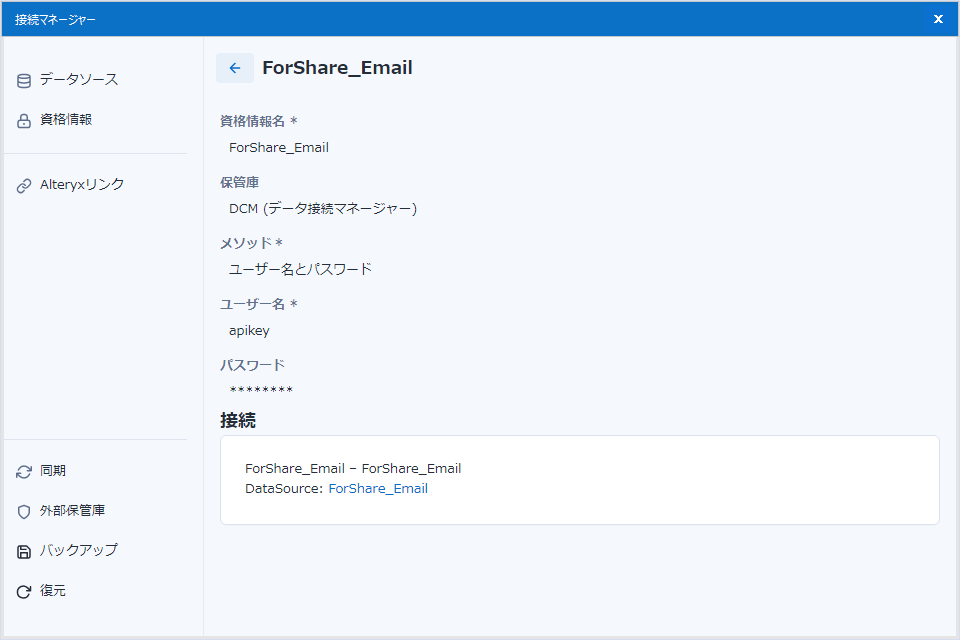Click the masked パスワード field
Viewport: 960px width, 640px height.
[261, 390]
